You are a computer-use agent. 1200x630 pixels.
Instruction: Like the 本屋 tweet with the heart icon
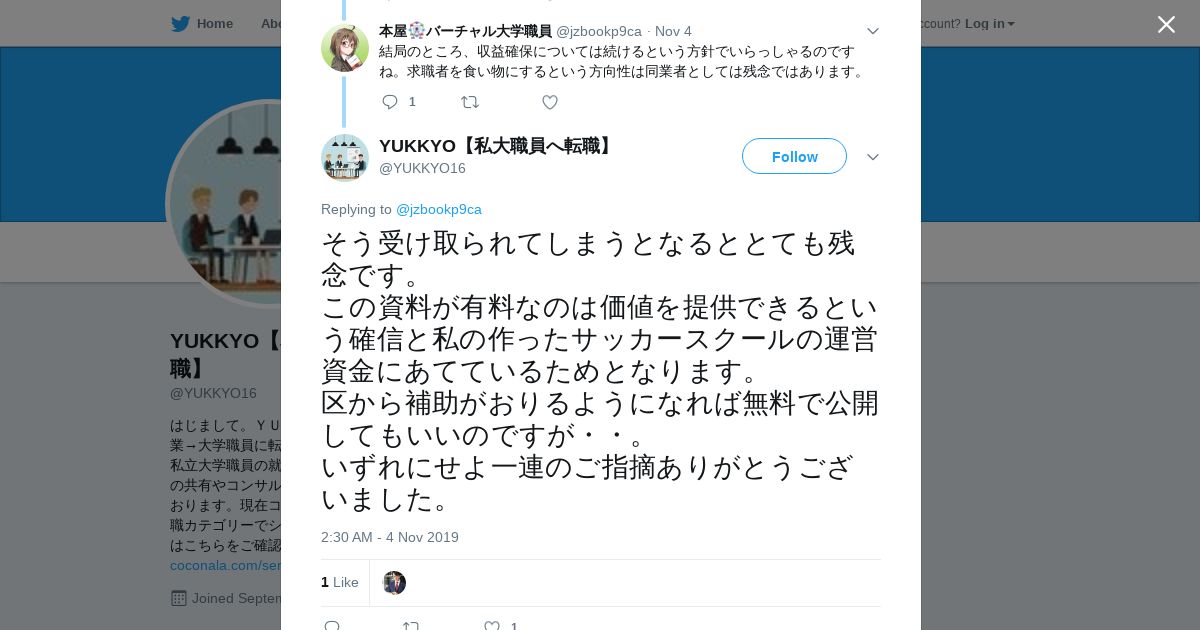[x=550, y=102]
